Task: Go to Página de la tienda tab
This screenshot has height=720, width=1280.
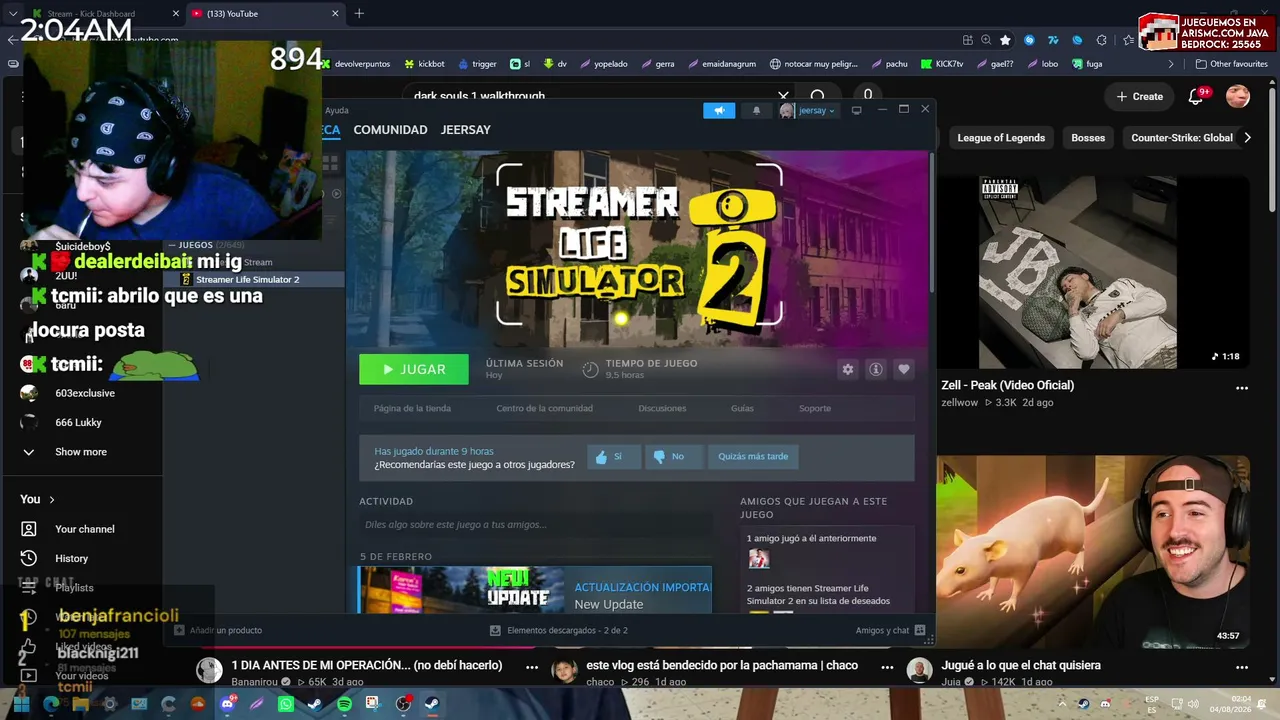Action: 412,408
